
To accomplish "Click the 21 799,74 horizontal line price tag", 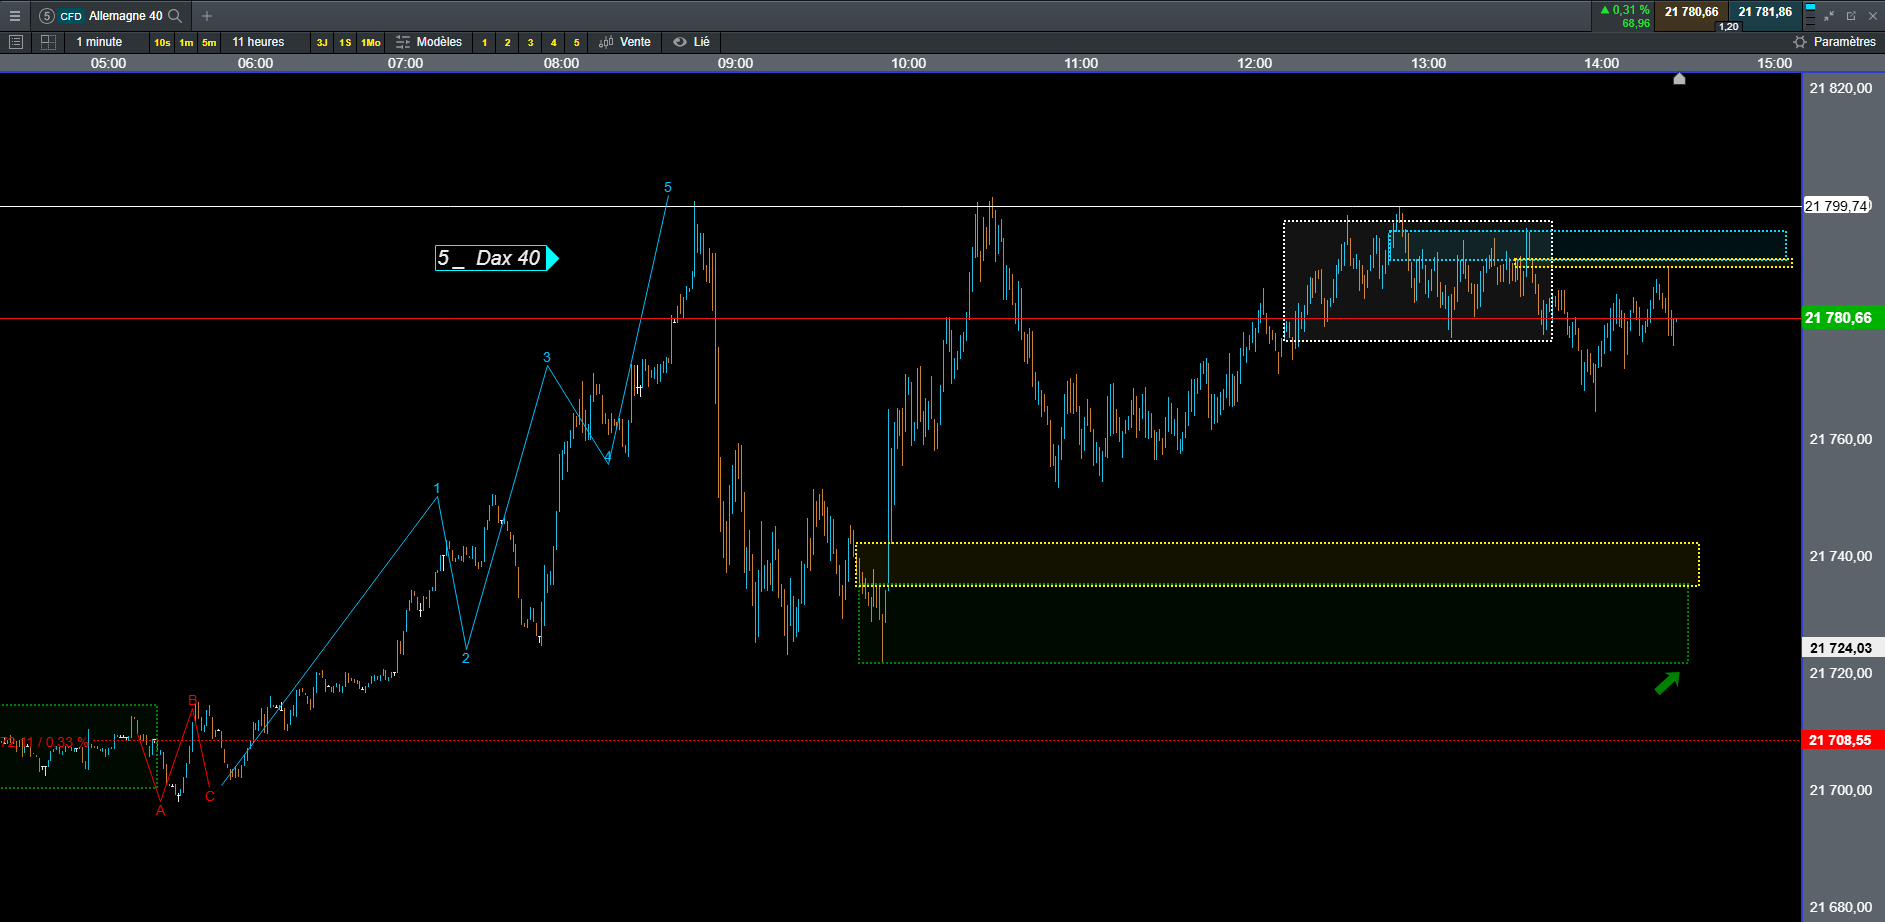I will (x=1836, y=206).
